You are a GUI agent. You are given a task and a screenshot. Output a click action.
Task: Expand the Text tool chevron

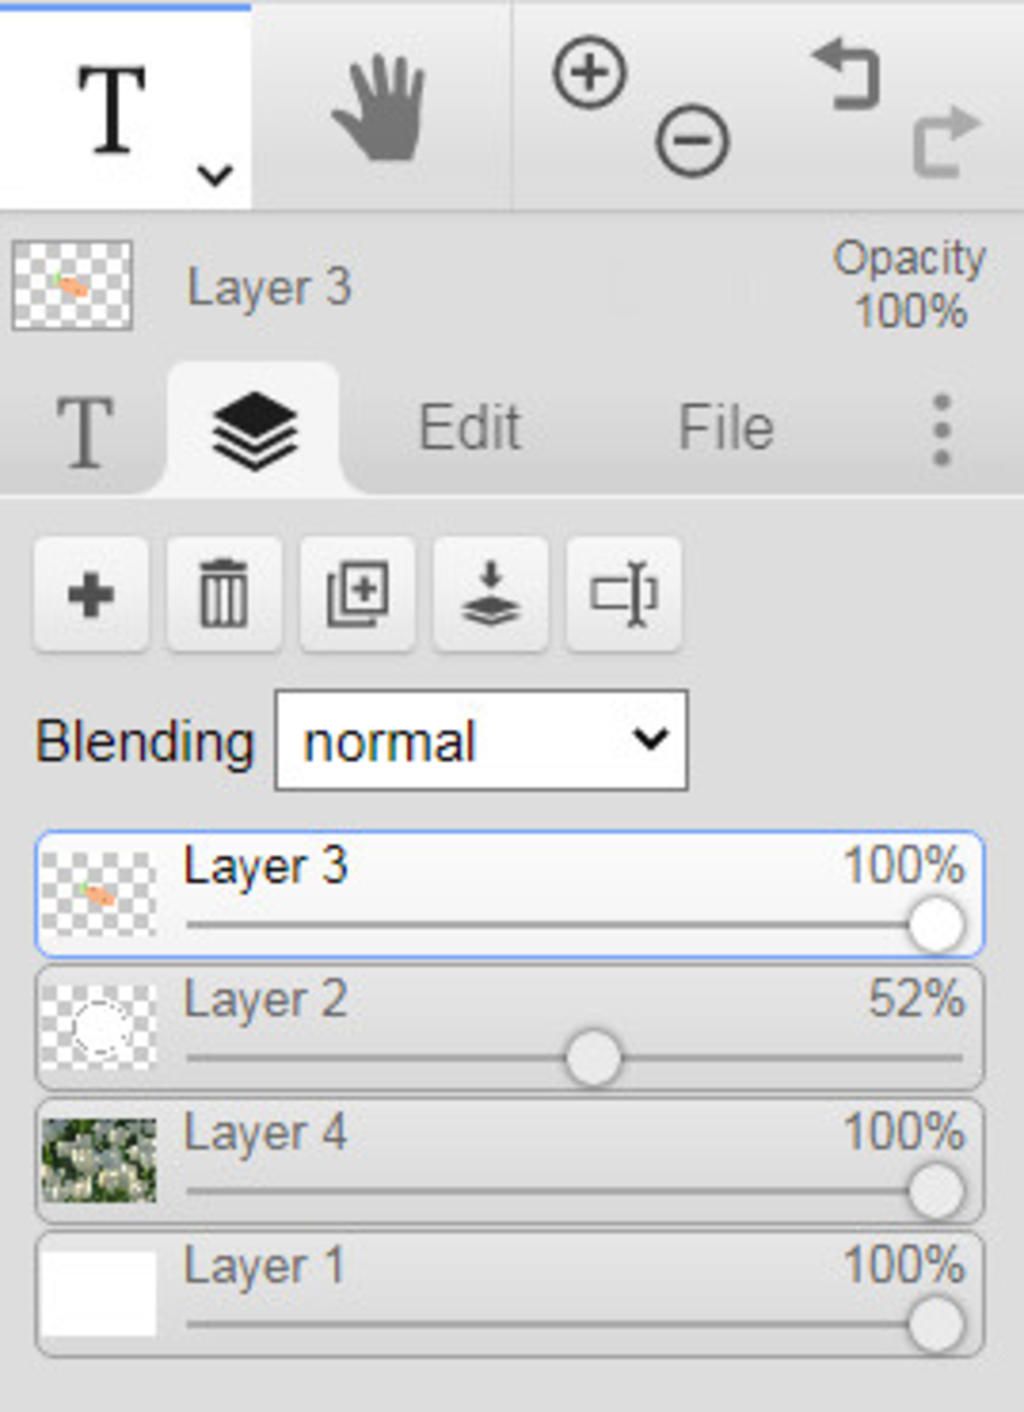[x=214, y=176]
